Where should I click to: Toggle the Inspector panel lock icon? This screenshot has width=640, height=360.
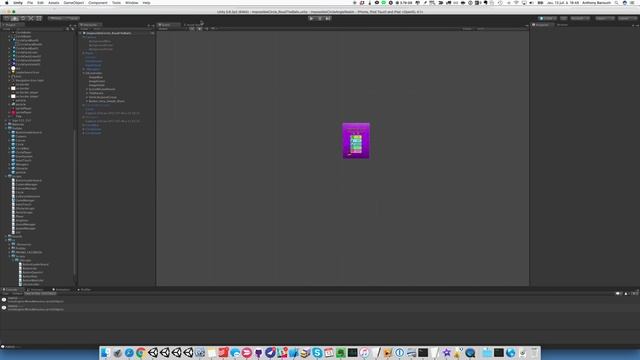point(633,25)
